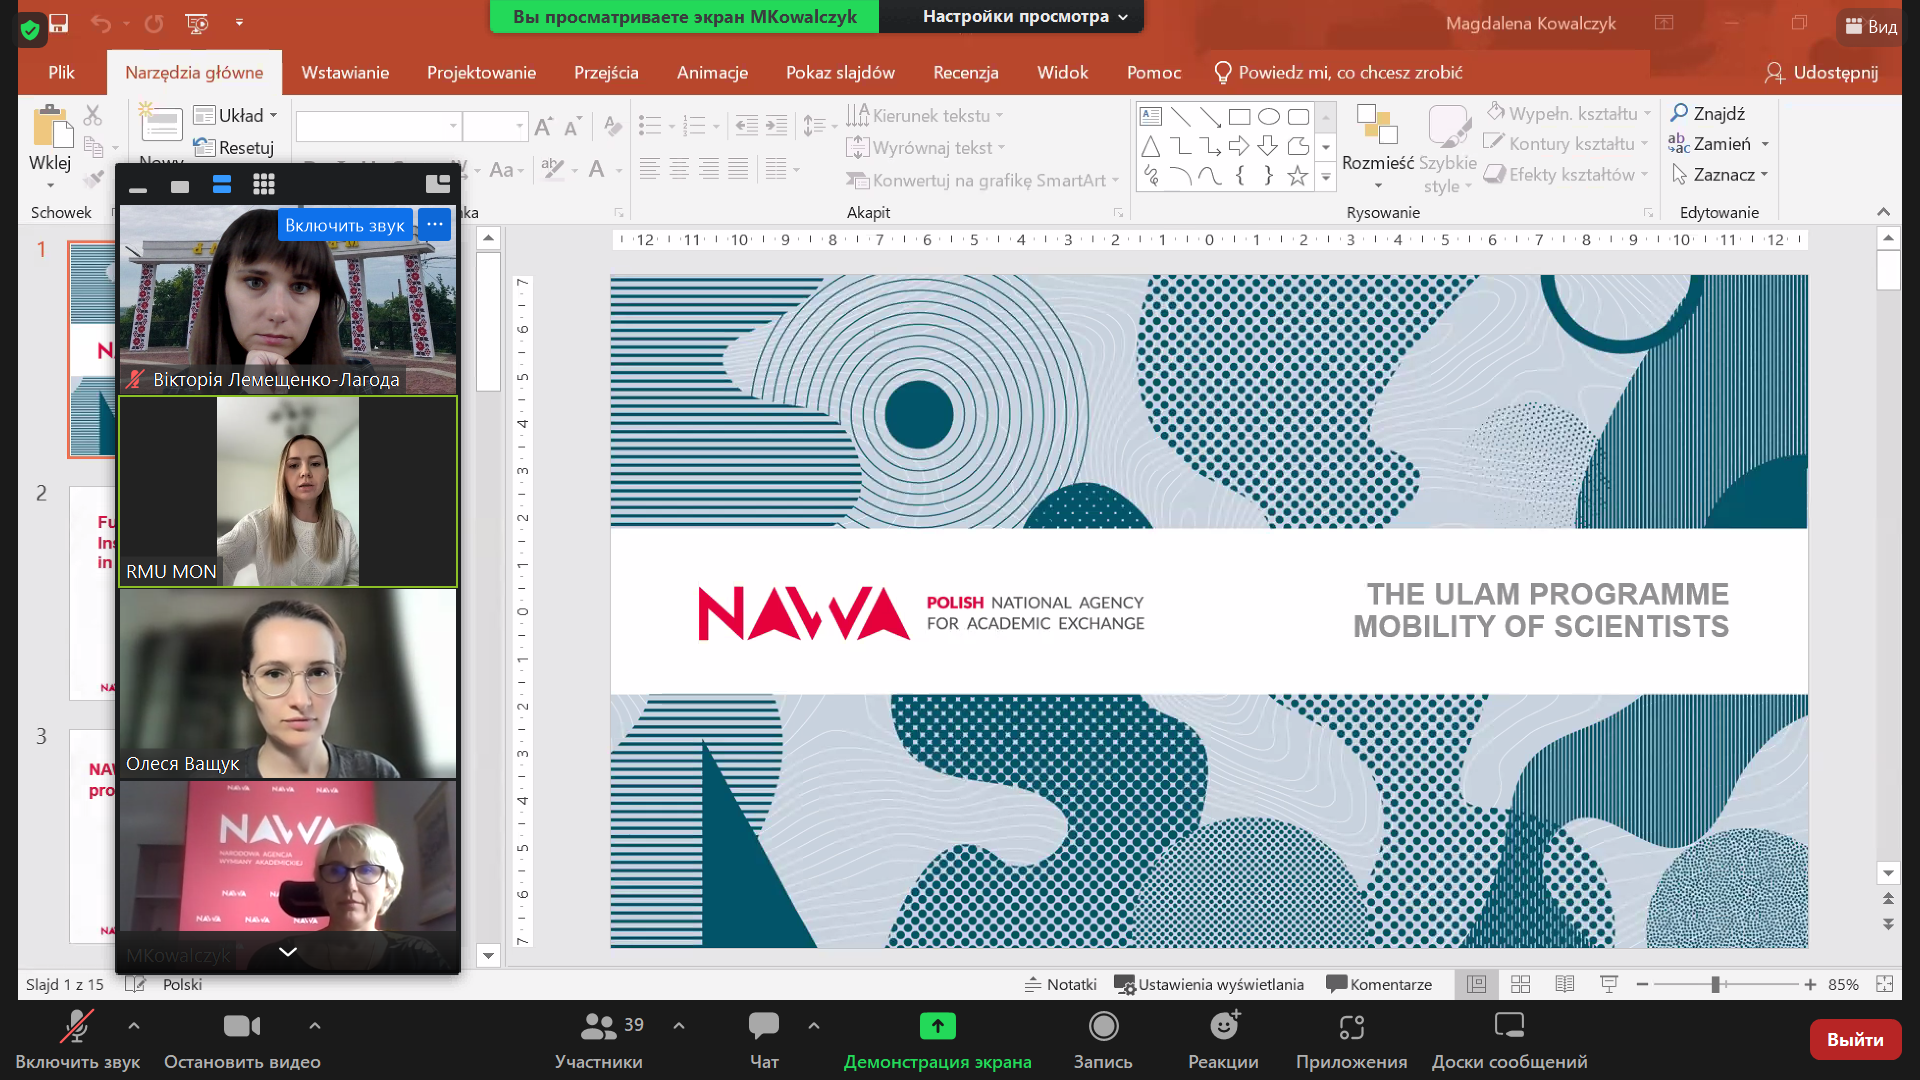The height and width of the screenshot is (1080, 1920).
Task: Open Доски сообщений whiteboards icon
Action: [x=1508, y=1027]
